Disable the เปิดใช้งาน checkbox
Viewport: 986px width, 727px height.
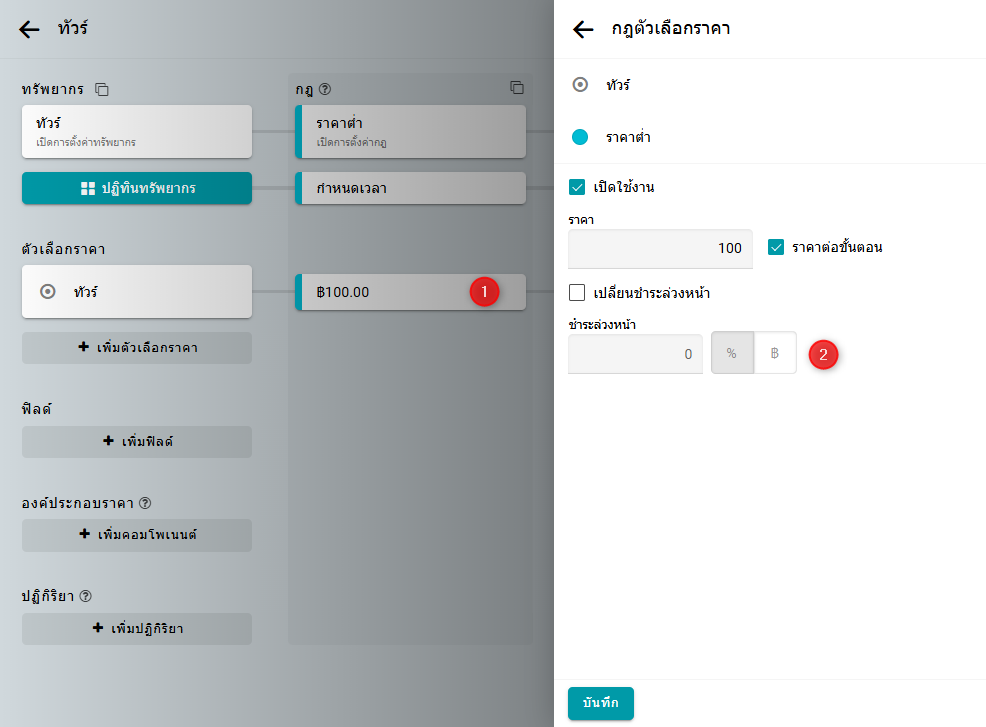577,187
